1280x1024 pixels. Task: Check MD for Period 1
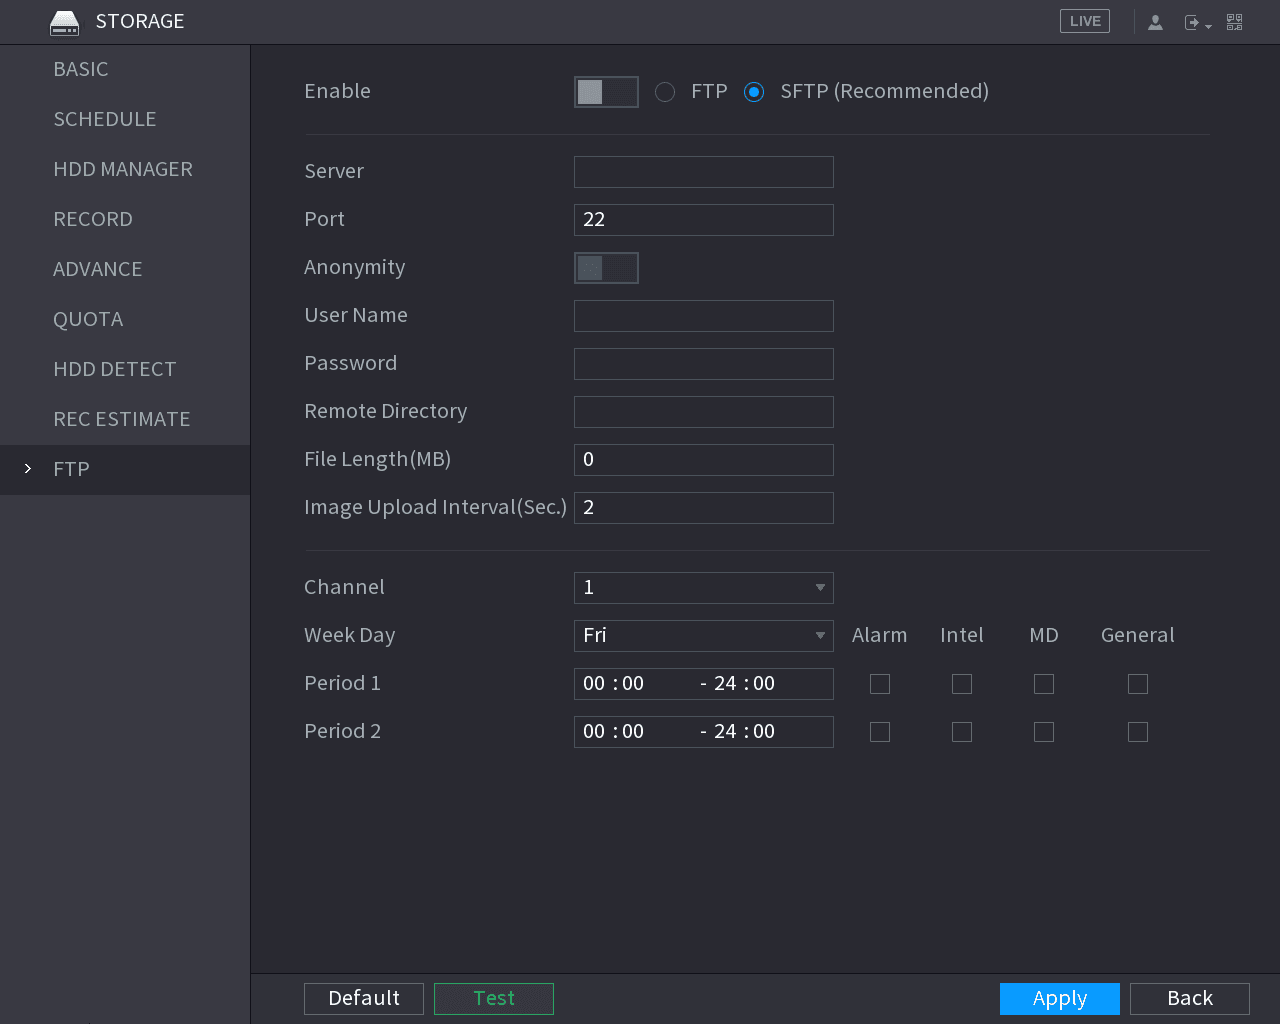1044,684
